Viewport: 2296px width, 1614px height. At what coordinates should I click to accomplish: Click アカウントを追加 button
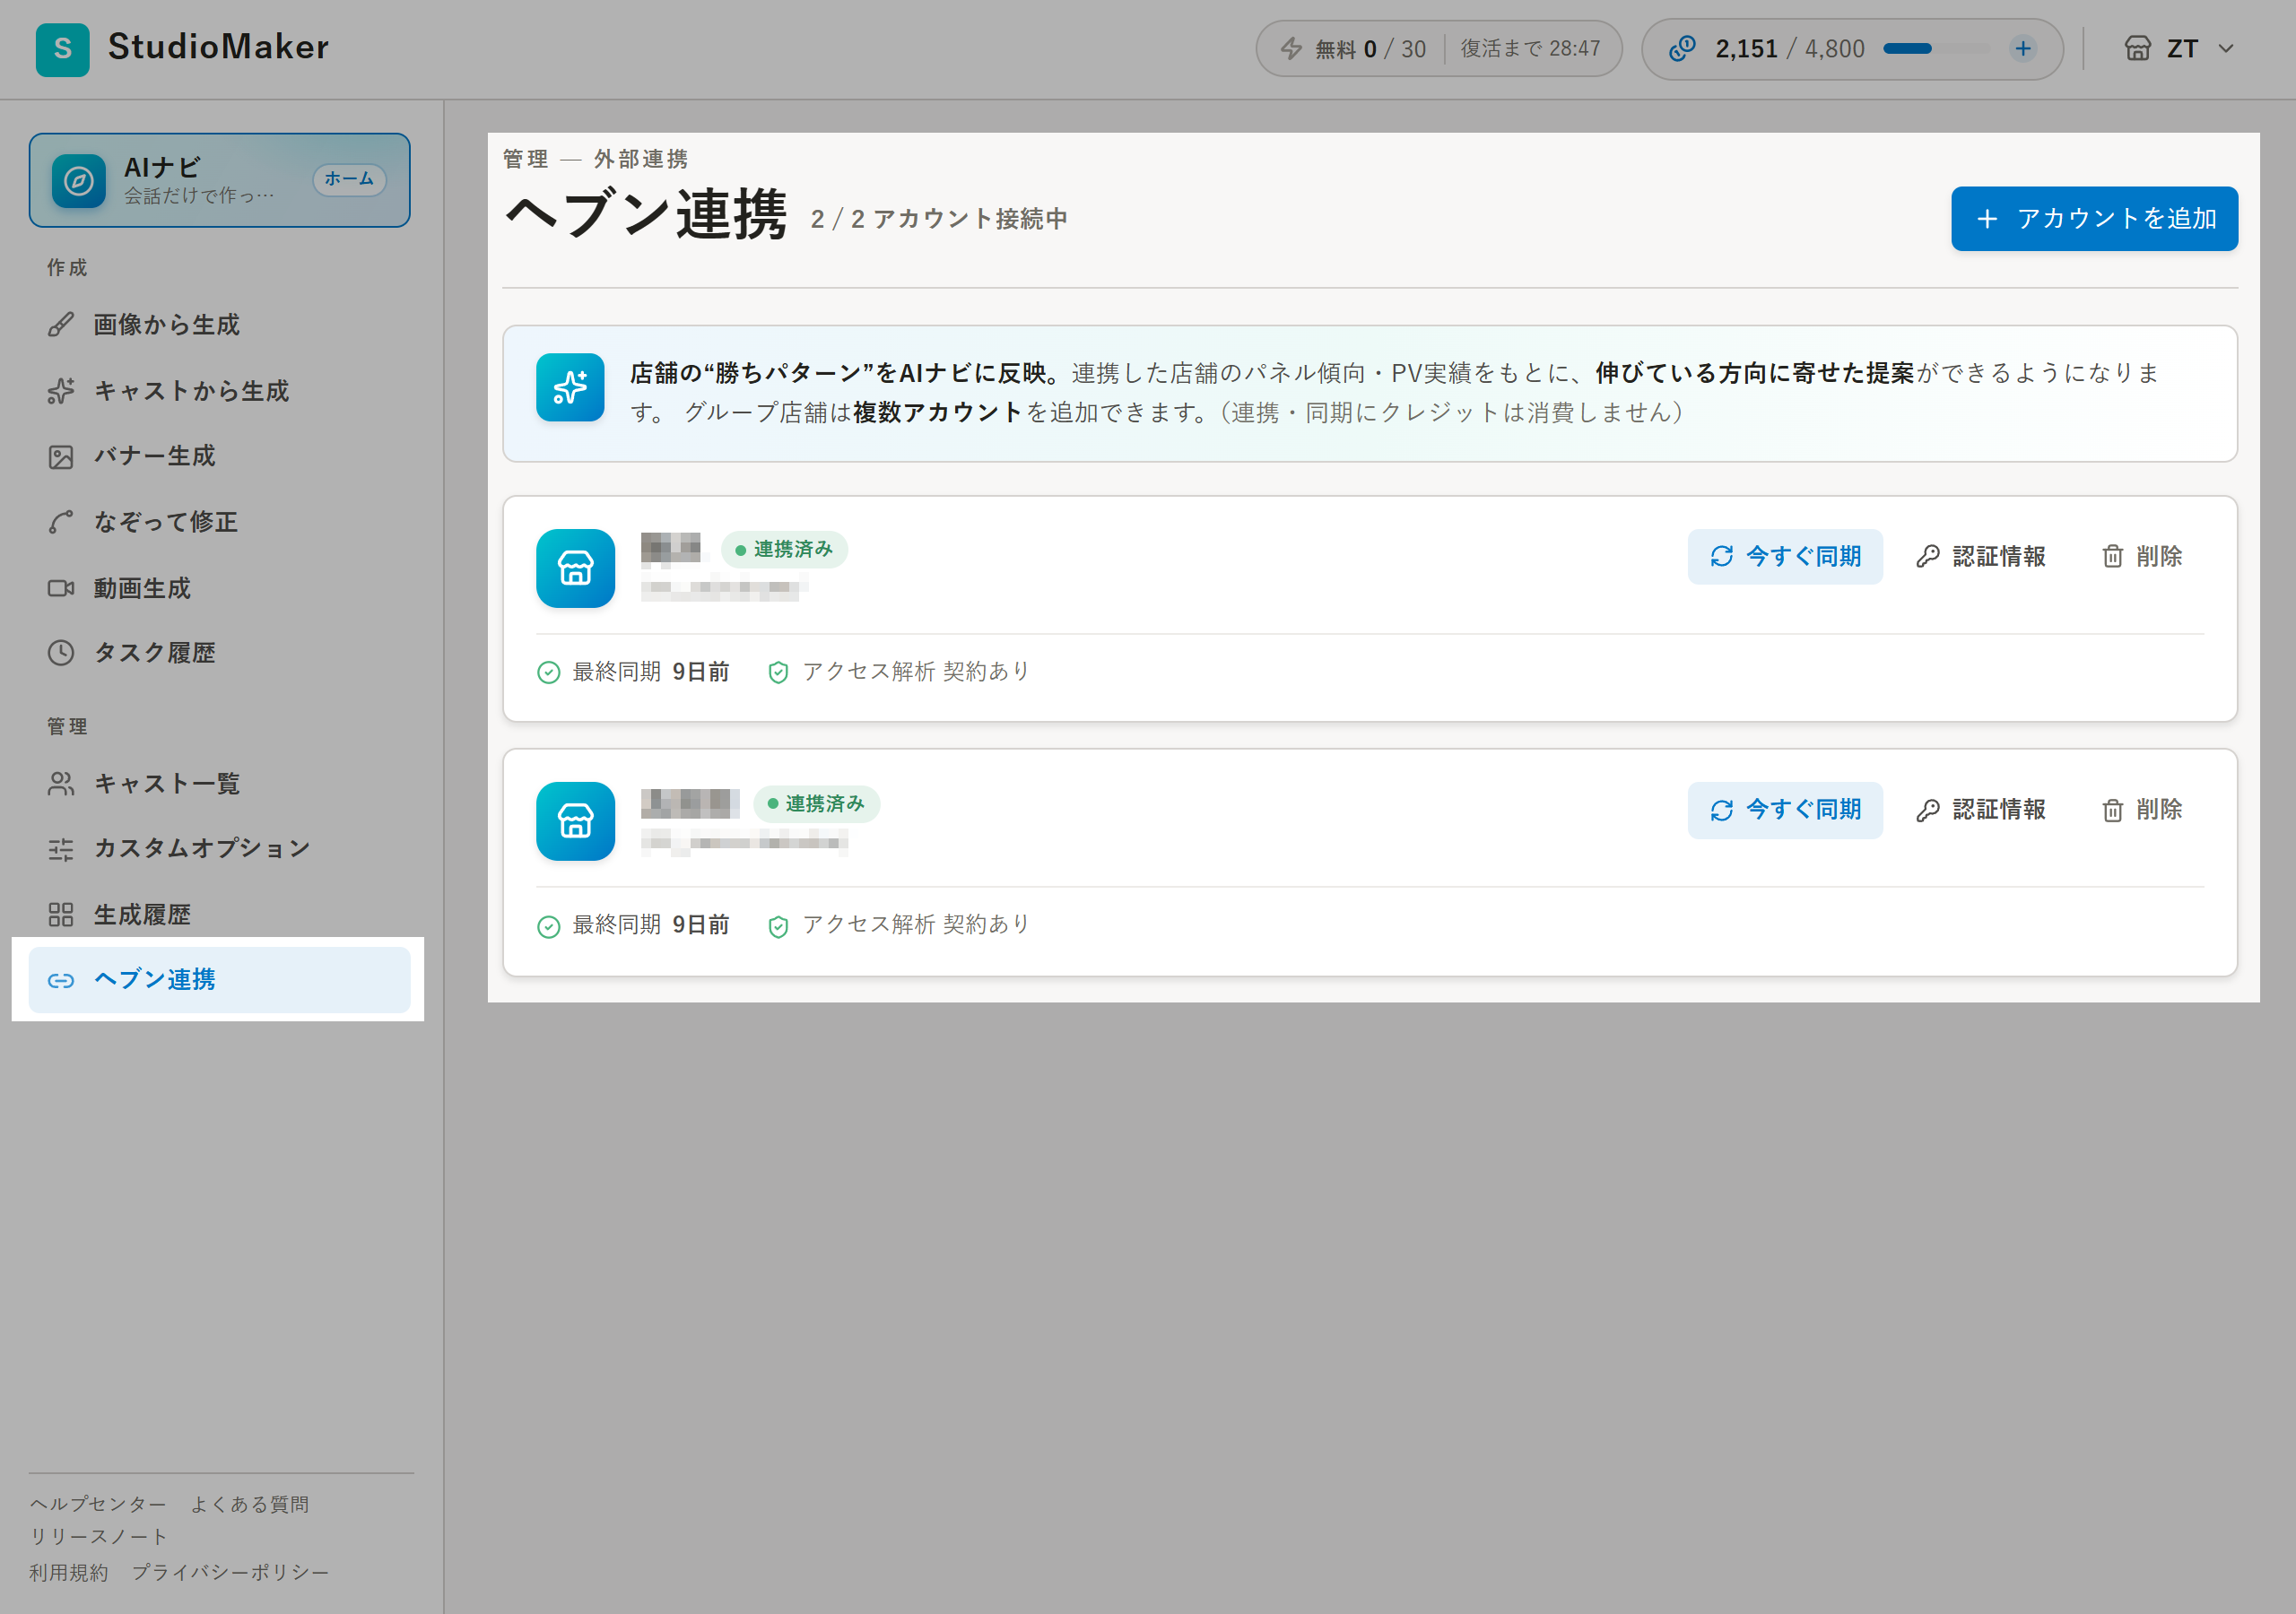[2094, 219]
